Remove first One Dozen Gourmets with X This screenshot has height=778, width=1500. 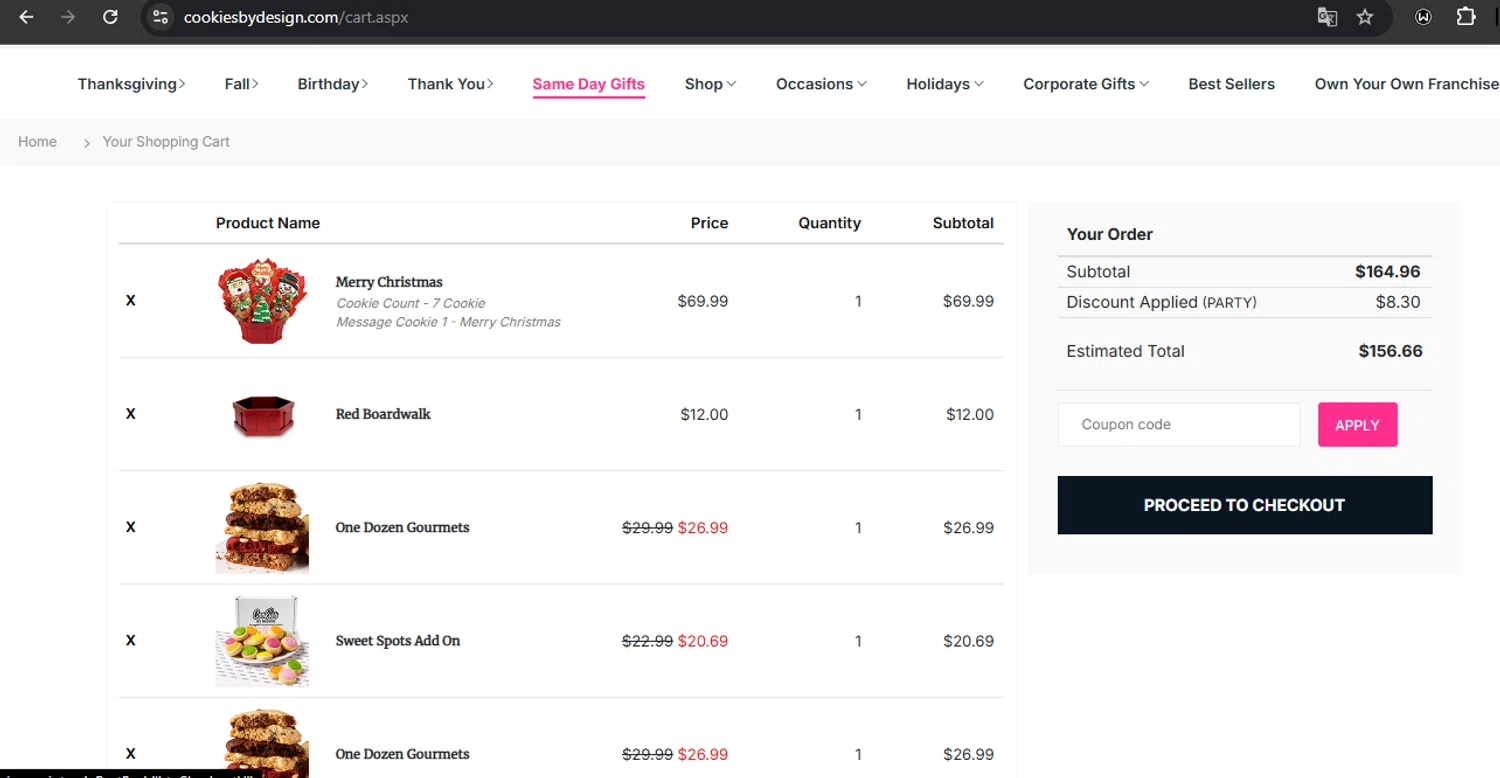(x=130, y=527)
